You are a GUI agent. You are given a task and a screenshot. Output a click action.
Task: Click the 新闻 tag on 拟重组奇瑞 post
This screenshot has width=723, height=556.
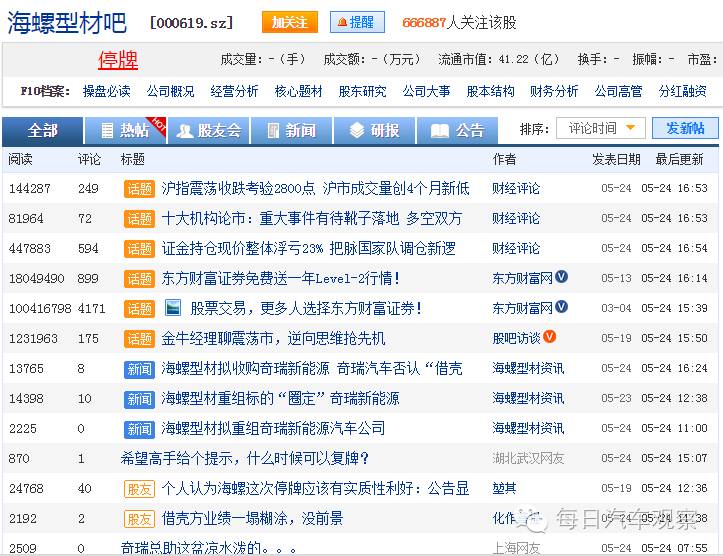pos(139,428)
